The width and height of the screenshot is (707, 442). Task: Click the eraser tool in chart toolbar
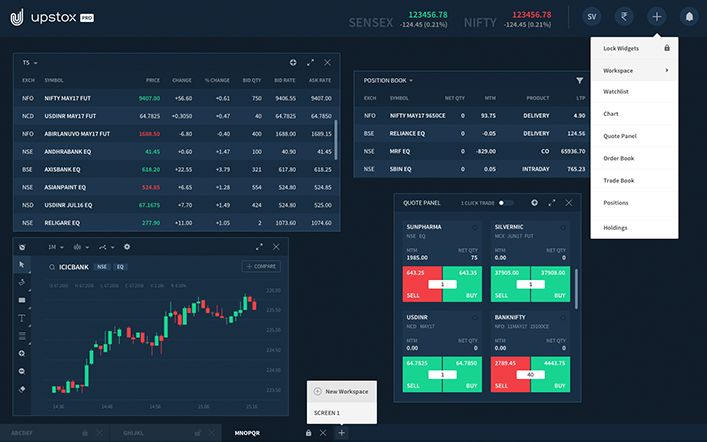22,388
